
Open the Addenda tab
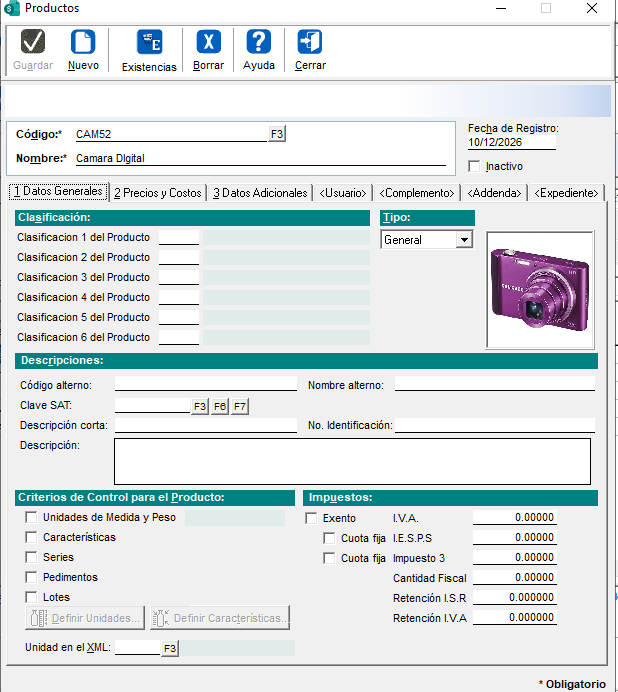pyautogui.click(x=494, y=193)
